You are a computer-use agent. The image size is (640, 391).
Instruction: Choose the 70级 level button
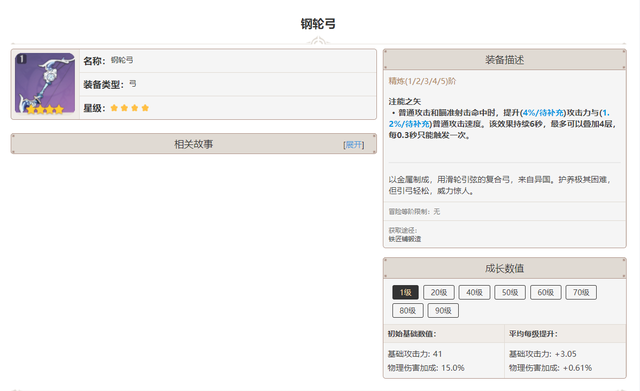(581, 292)
